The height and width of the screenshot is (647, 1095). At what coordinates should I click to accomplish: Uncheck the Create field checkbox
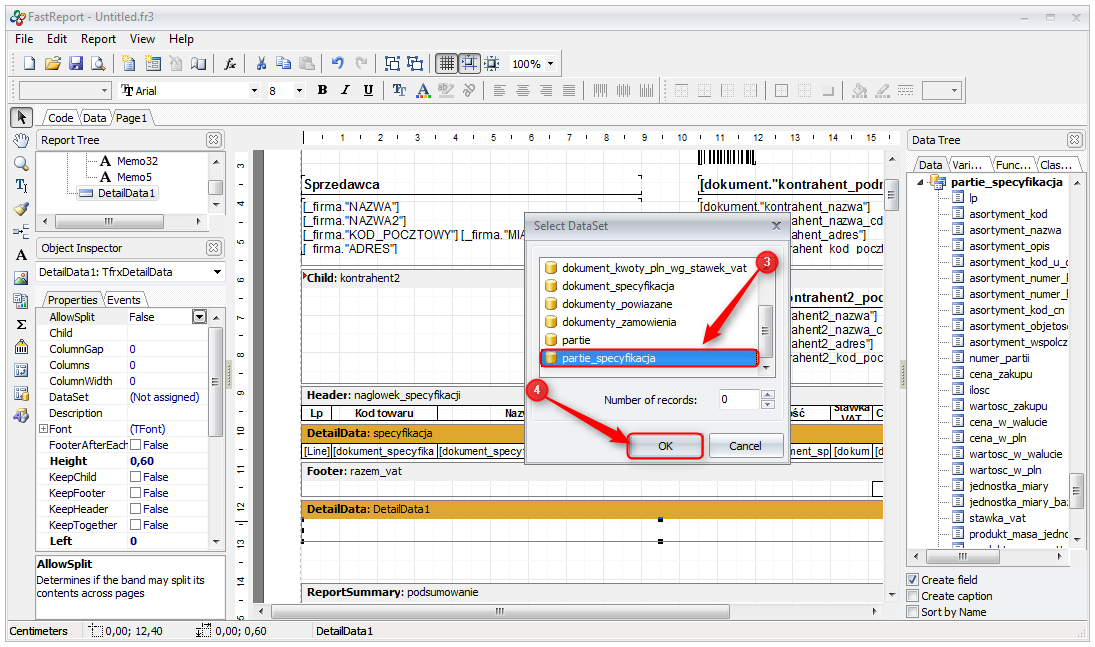[913, 580]
